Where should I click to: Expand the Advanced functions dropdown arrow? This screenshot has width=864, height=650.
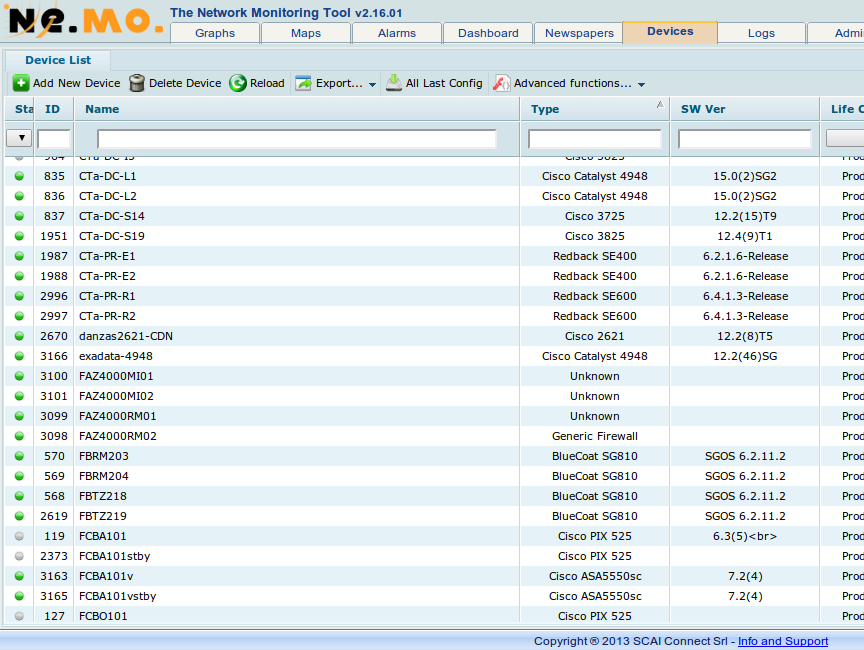(x=641, y=84)
